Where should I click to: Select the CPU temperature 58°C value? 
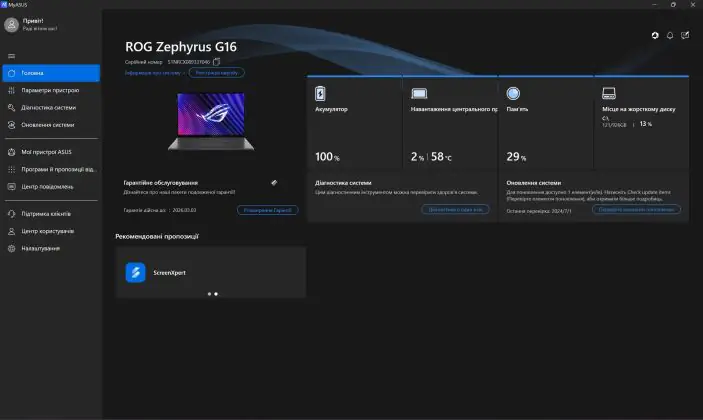pos(442,156)
